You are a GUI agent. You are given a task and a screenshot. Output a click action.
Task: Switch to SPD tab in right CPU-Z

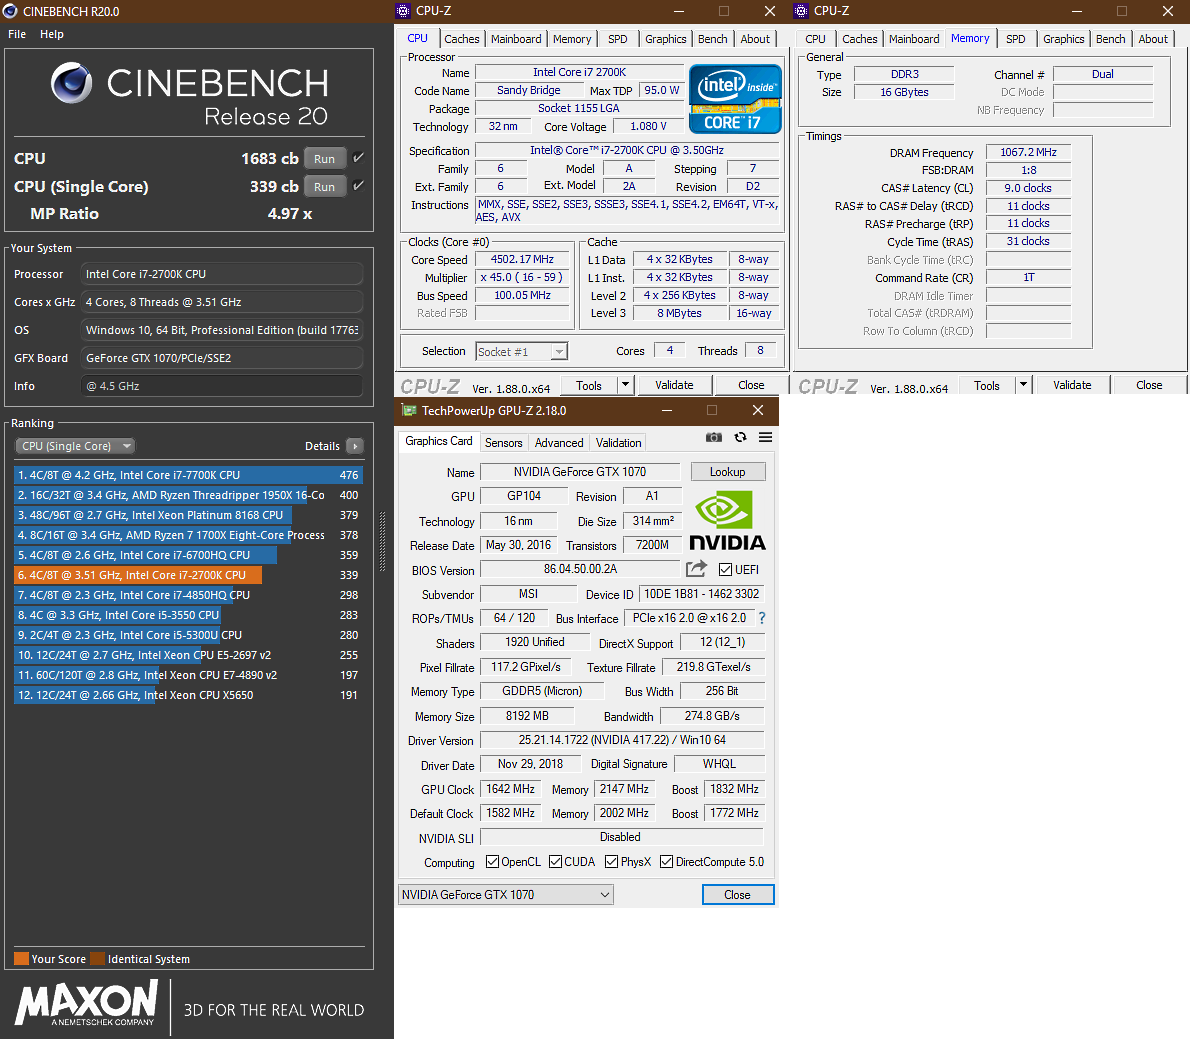[x=1015, y=39]
